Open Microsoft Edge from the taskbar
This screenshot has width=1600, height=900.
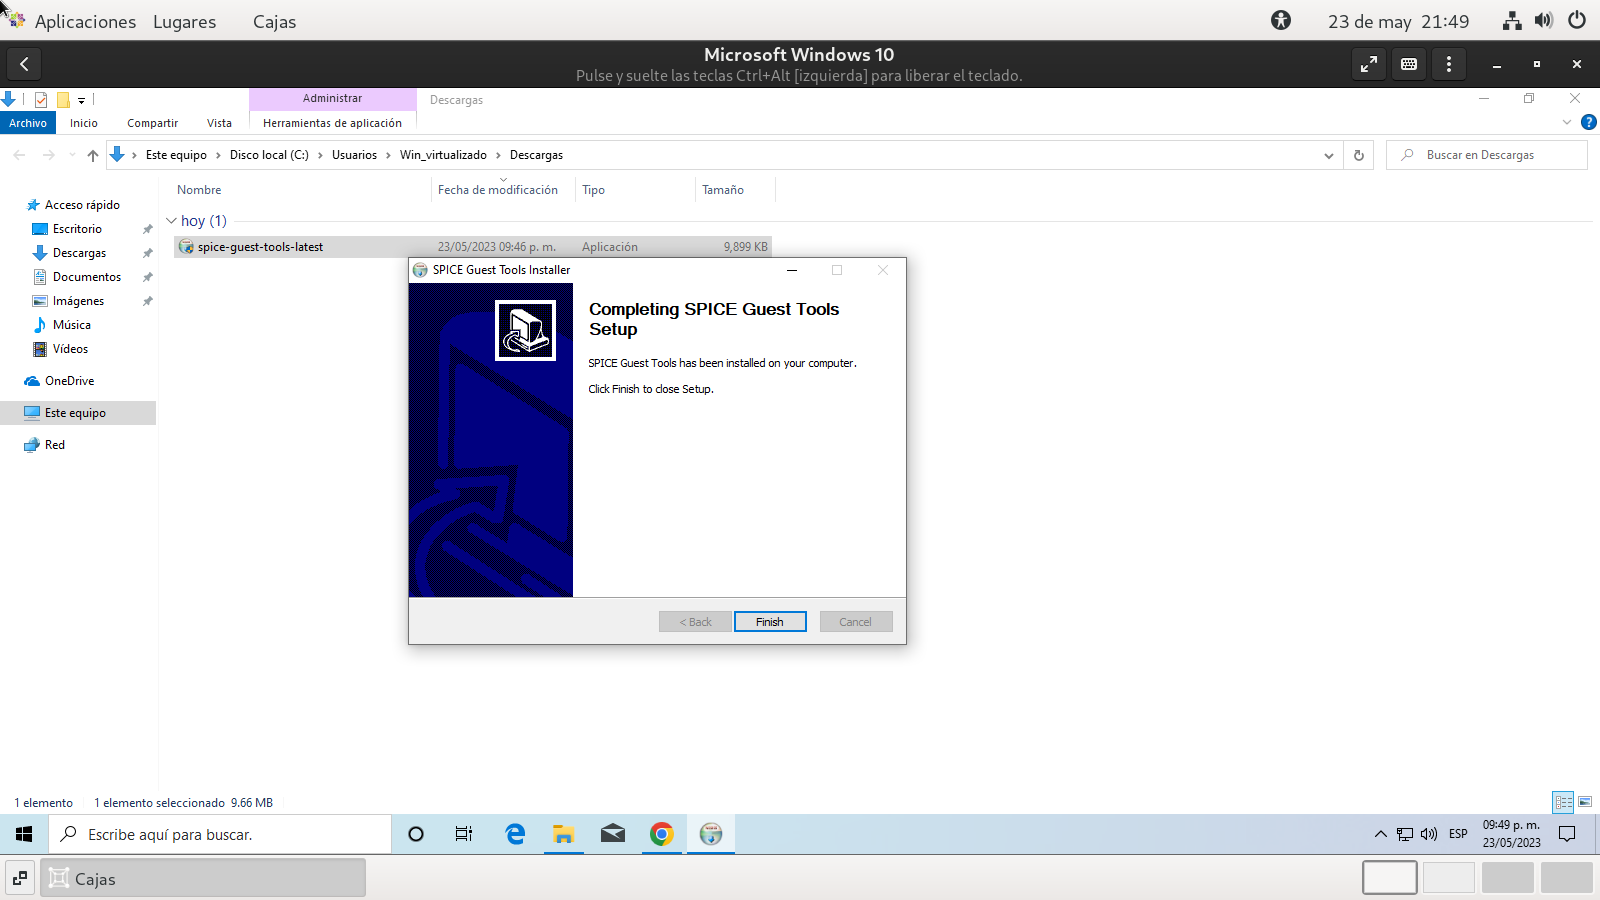point(515,834)
